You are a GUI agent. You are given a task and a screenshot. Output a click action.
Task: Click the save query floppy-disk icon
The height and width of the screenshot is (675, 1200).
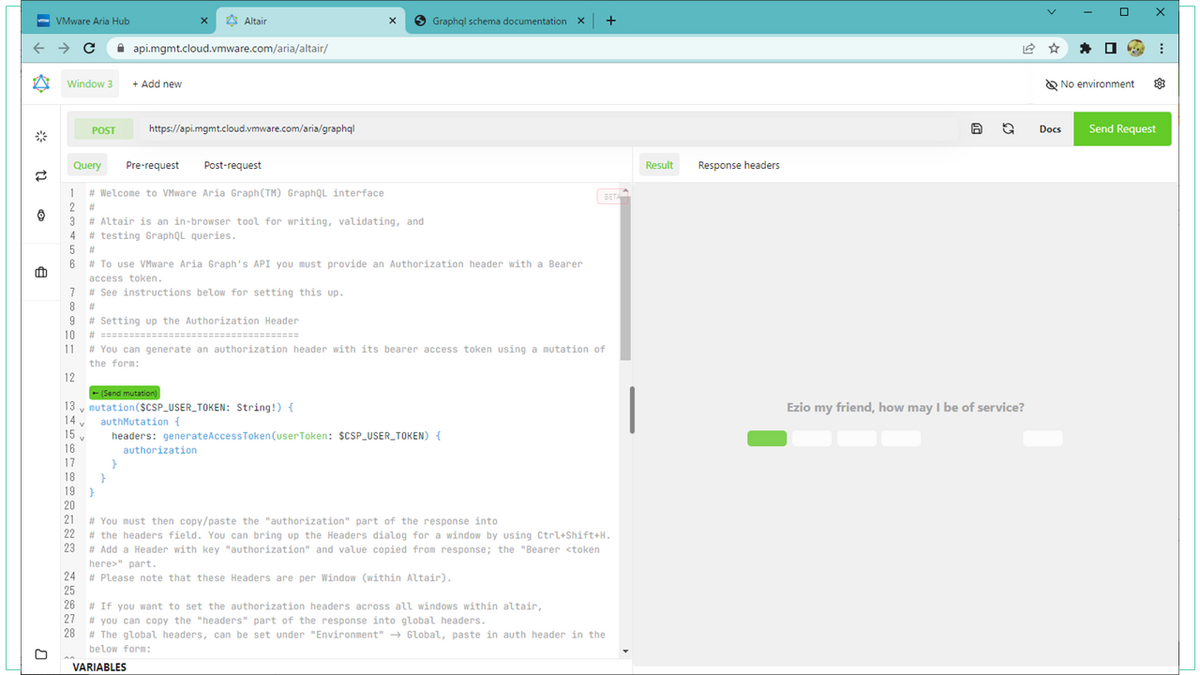(977, 129)
